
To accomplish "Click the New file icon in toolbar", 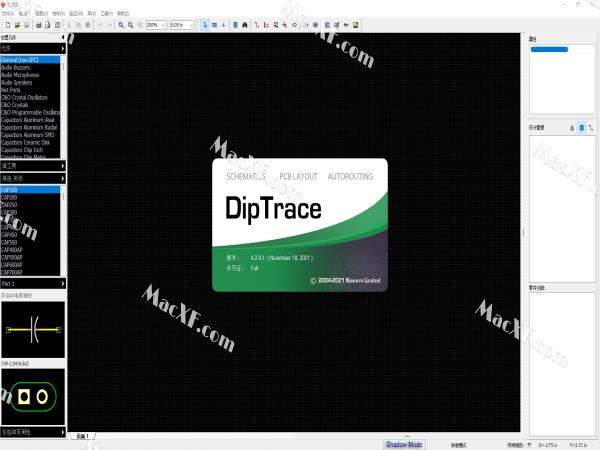I will (x=8, y=25).
